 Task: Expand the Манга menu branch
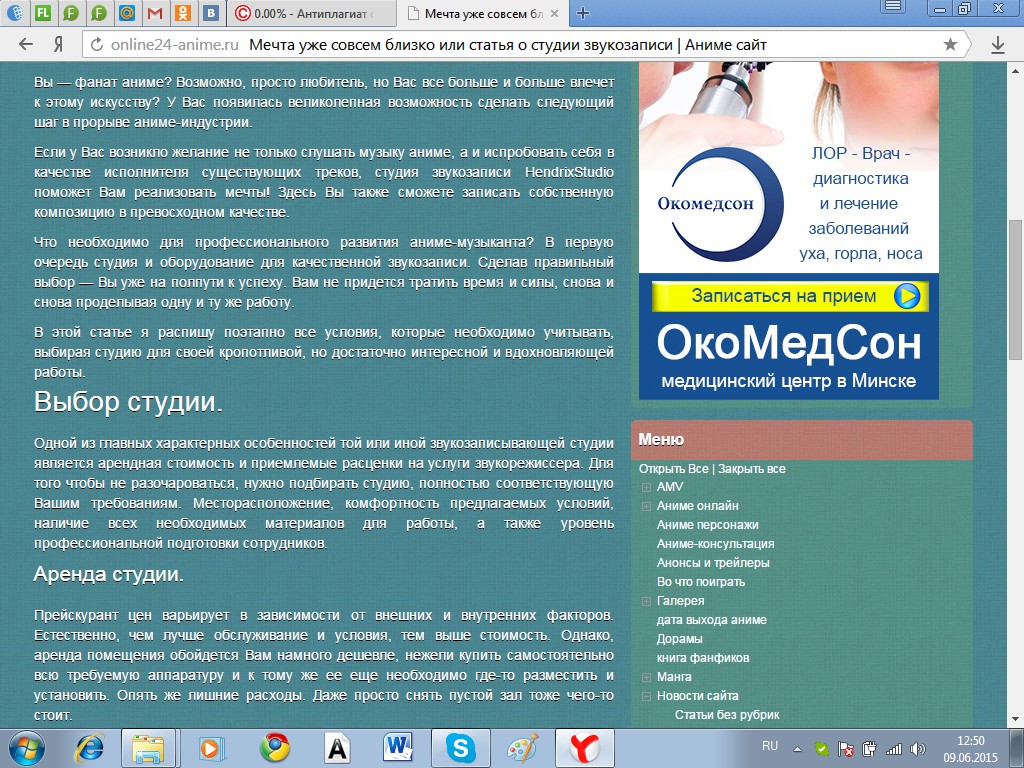pyautogui.click(x=646, y=677)
